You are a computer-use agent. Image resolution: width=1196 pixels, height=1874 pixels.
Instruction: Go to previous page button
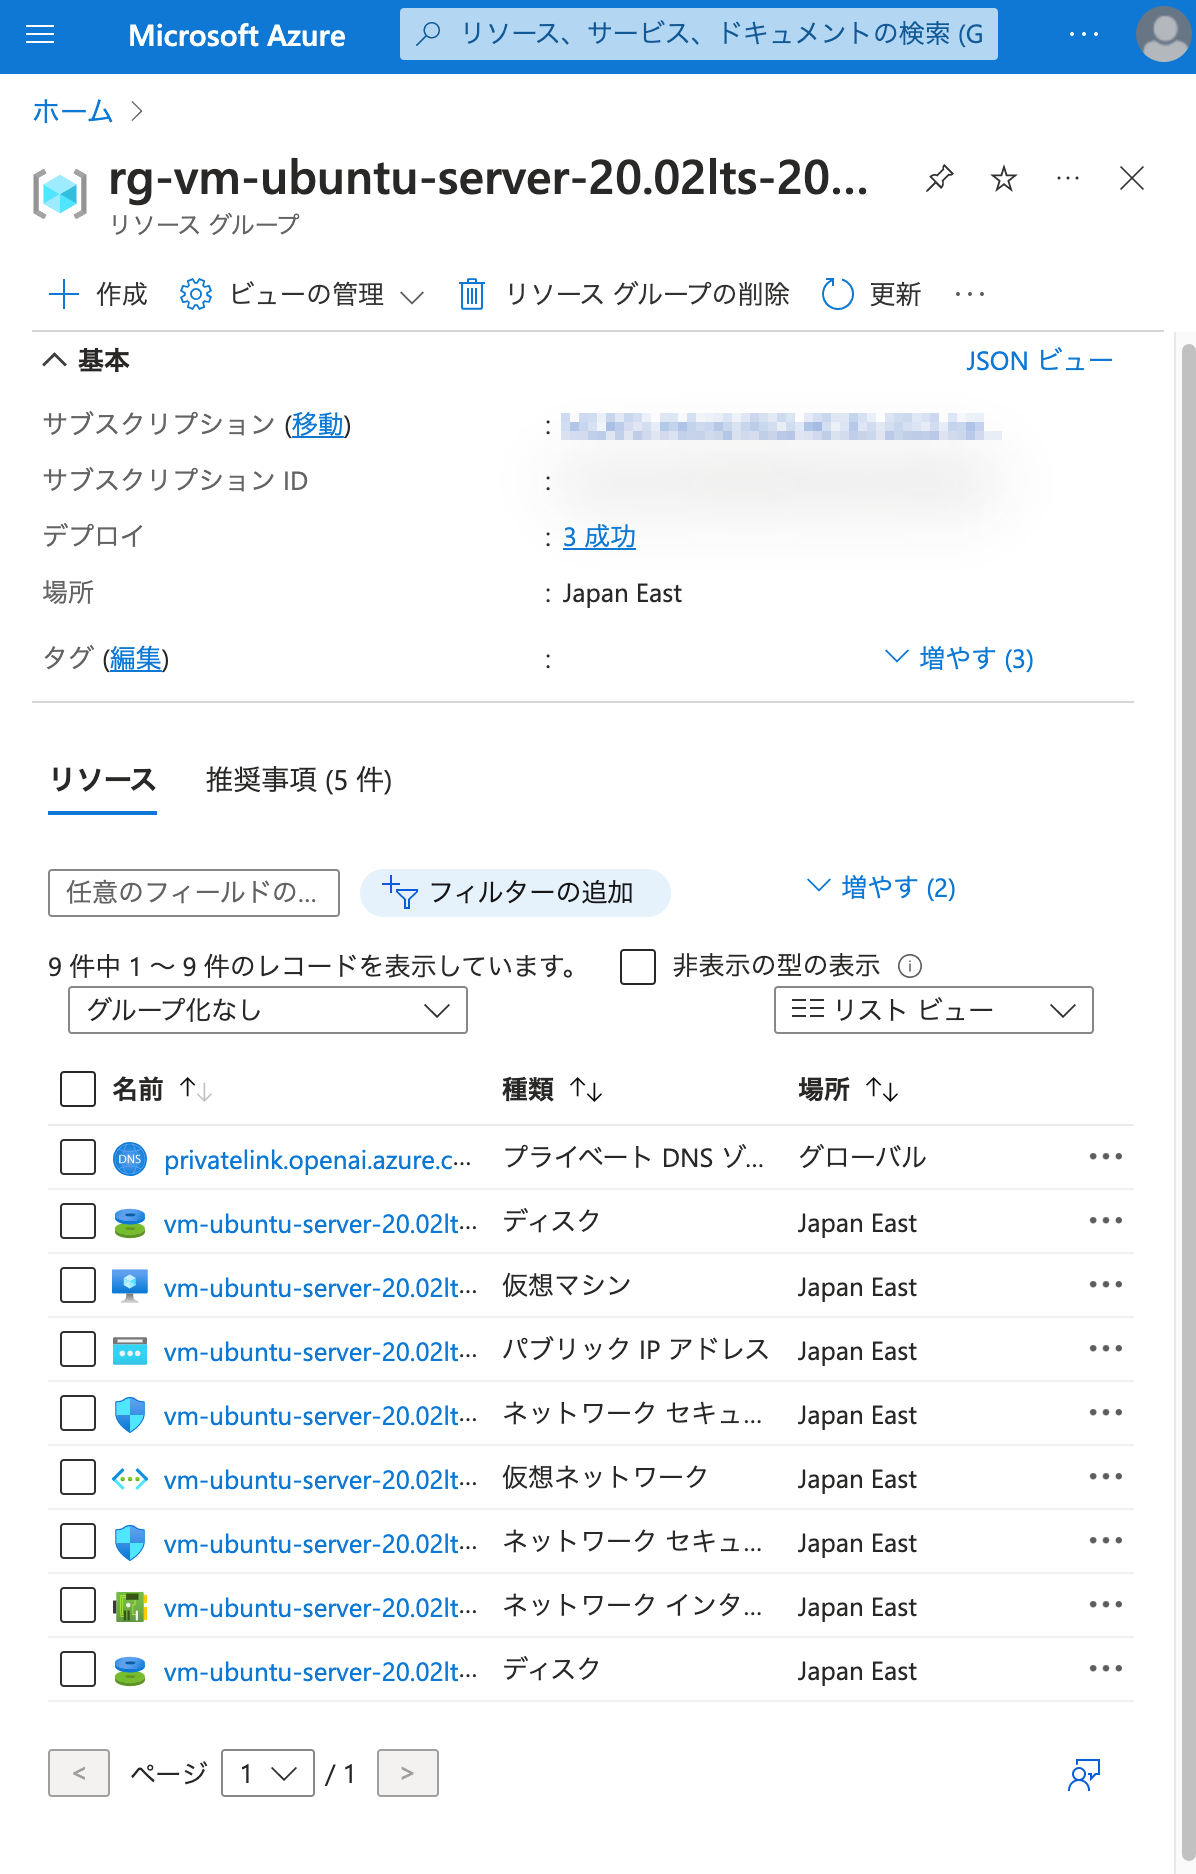pos(79,1773)
